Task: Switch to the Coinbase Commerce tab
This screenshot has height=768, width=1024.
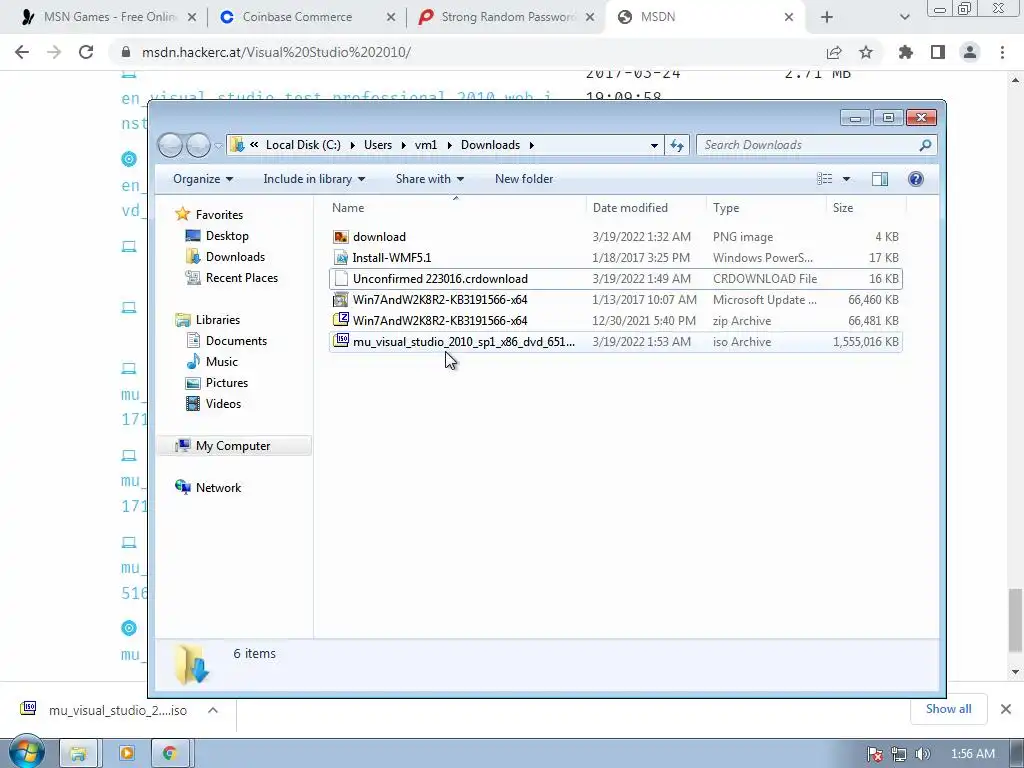Action: (306, 17)
